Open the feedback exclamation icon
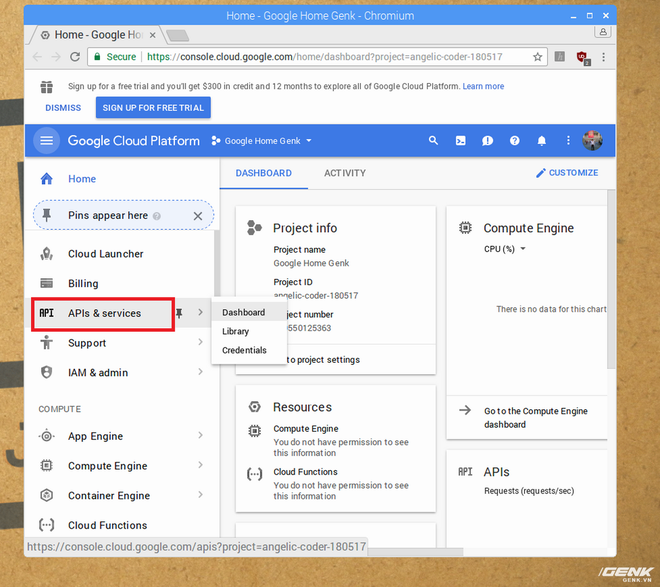The width and height of the screenshot is (660, 587). [487, 141]
